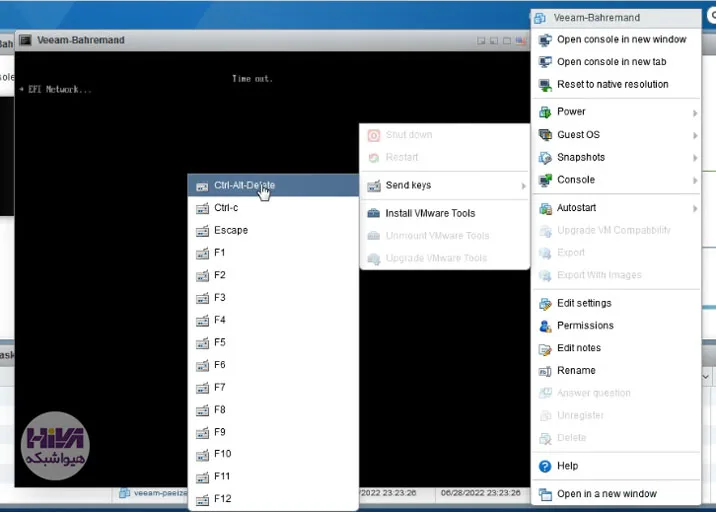The height and width of the screenshot is (512, 716).
Task: Click the Send keys keyboard icon
Action: click(x=374, y=186)
